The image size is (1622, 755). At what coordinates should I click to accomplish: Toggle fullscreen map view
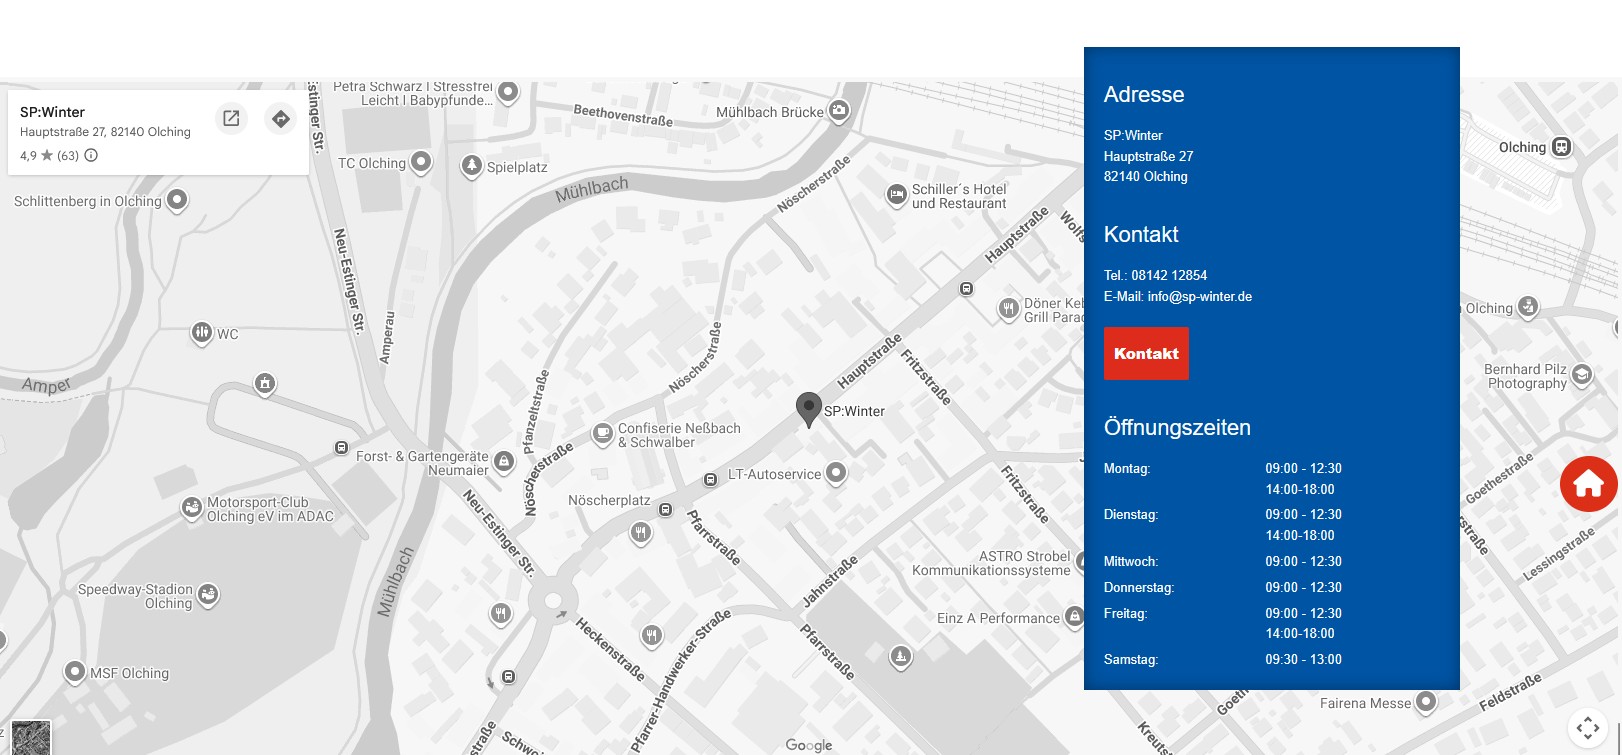click(x=1588, y=727)
